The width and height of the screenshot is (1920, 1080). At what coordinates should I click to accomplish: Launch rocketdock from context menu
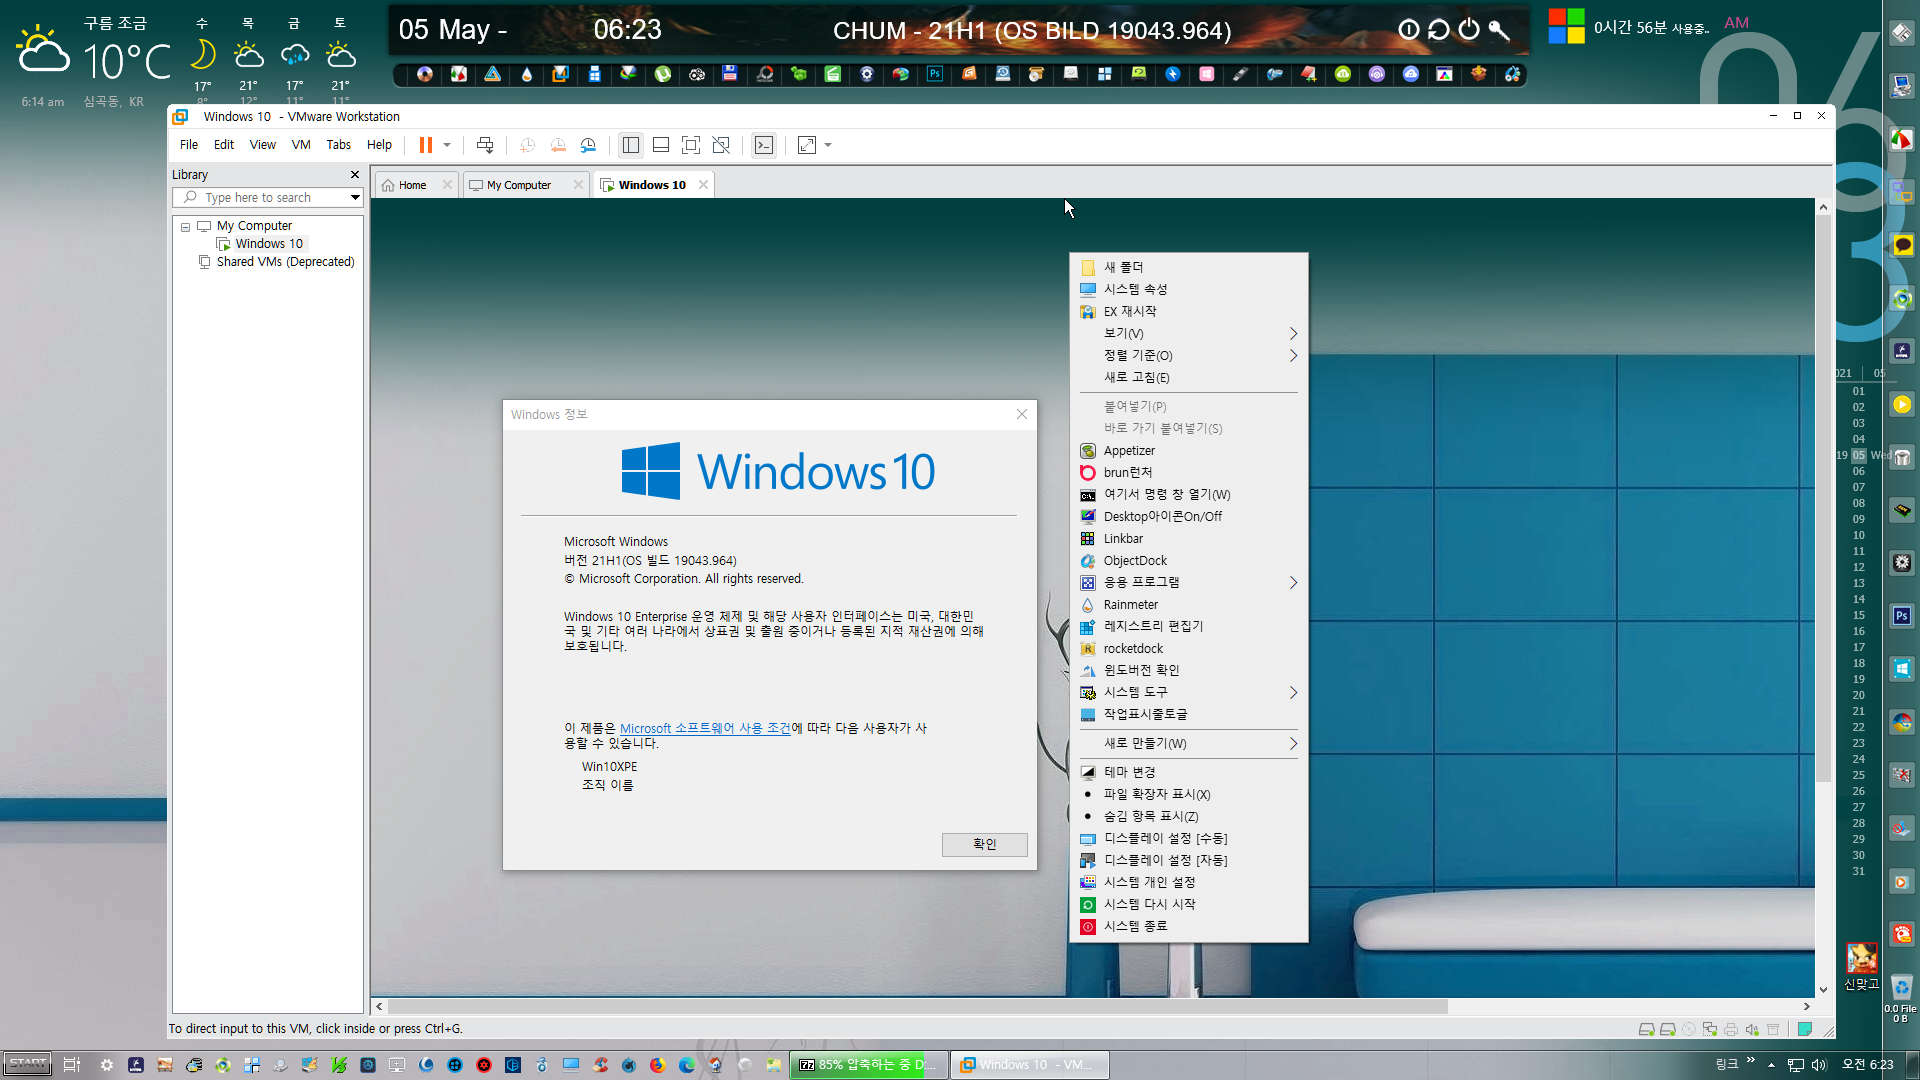(1188, 648)
